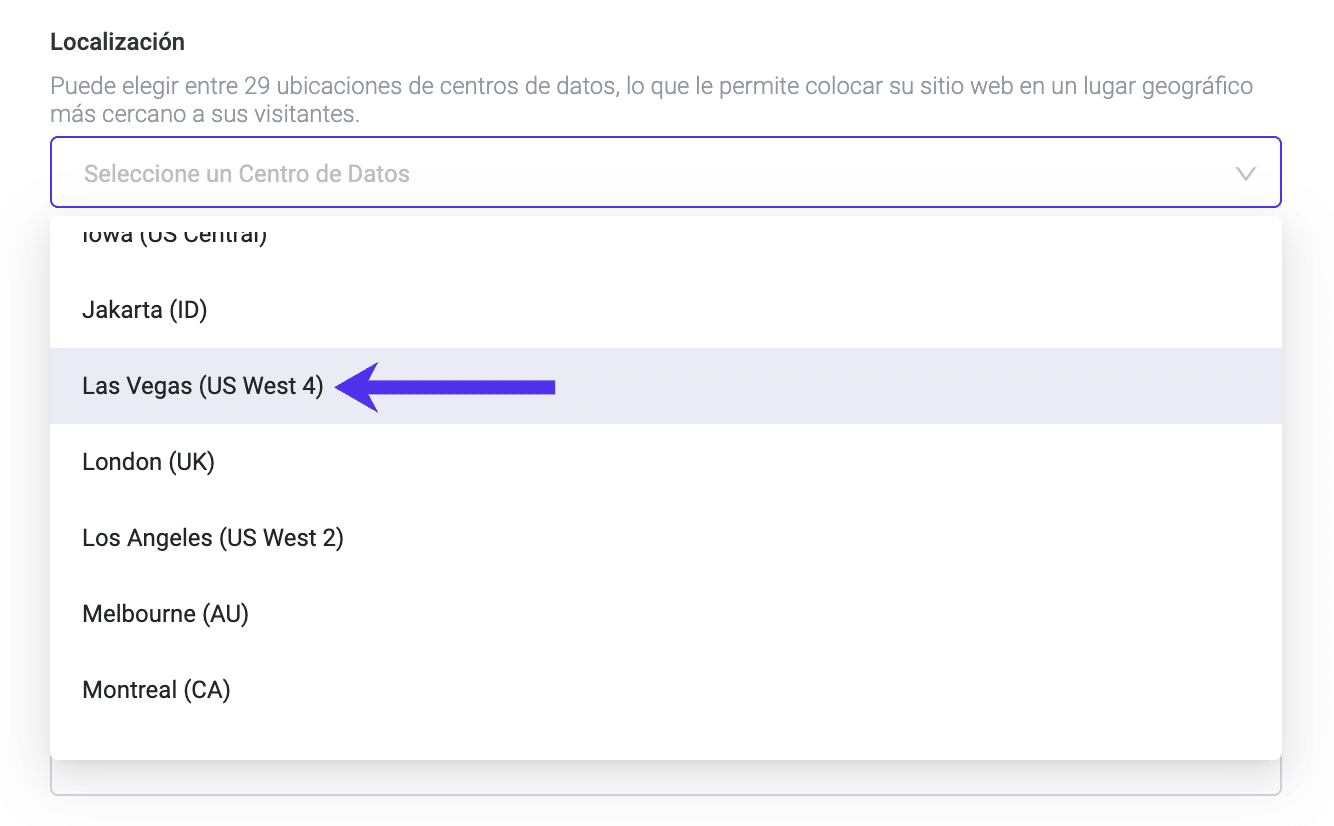Click the 'más cercano a sus visitantes' text line
This screenshot has width=1334, height=826.
[x=204, y=114]
